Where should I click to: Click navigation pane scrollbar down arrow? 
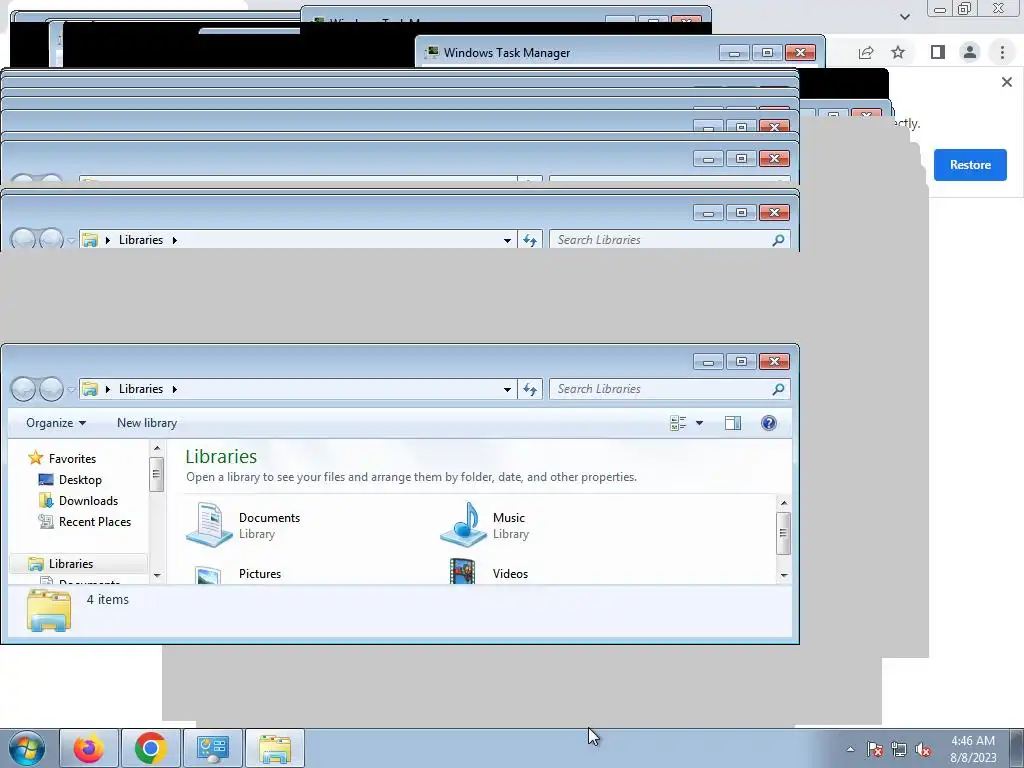pos(157,575)
